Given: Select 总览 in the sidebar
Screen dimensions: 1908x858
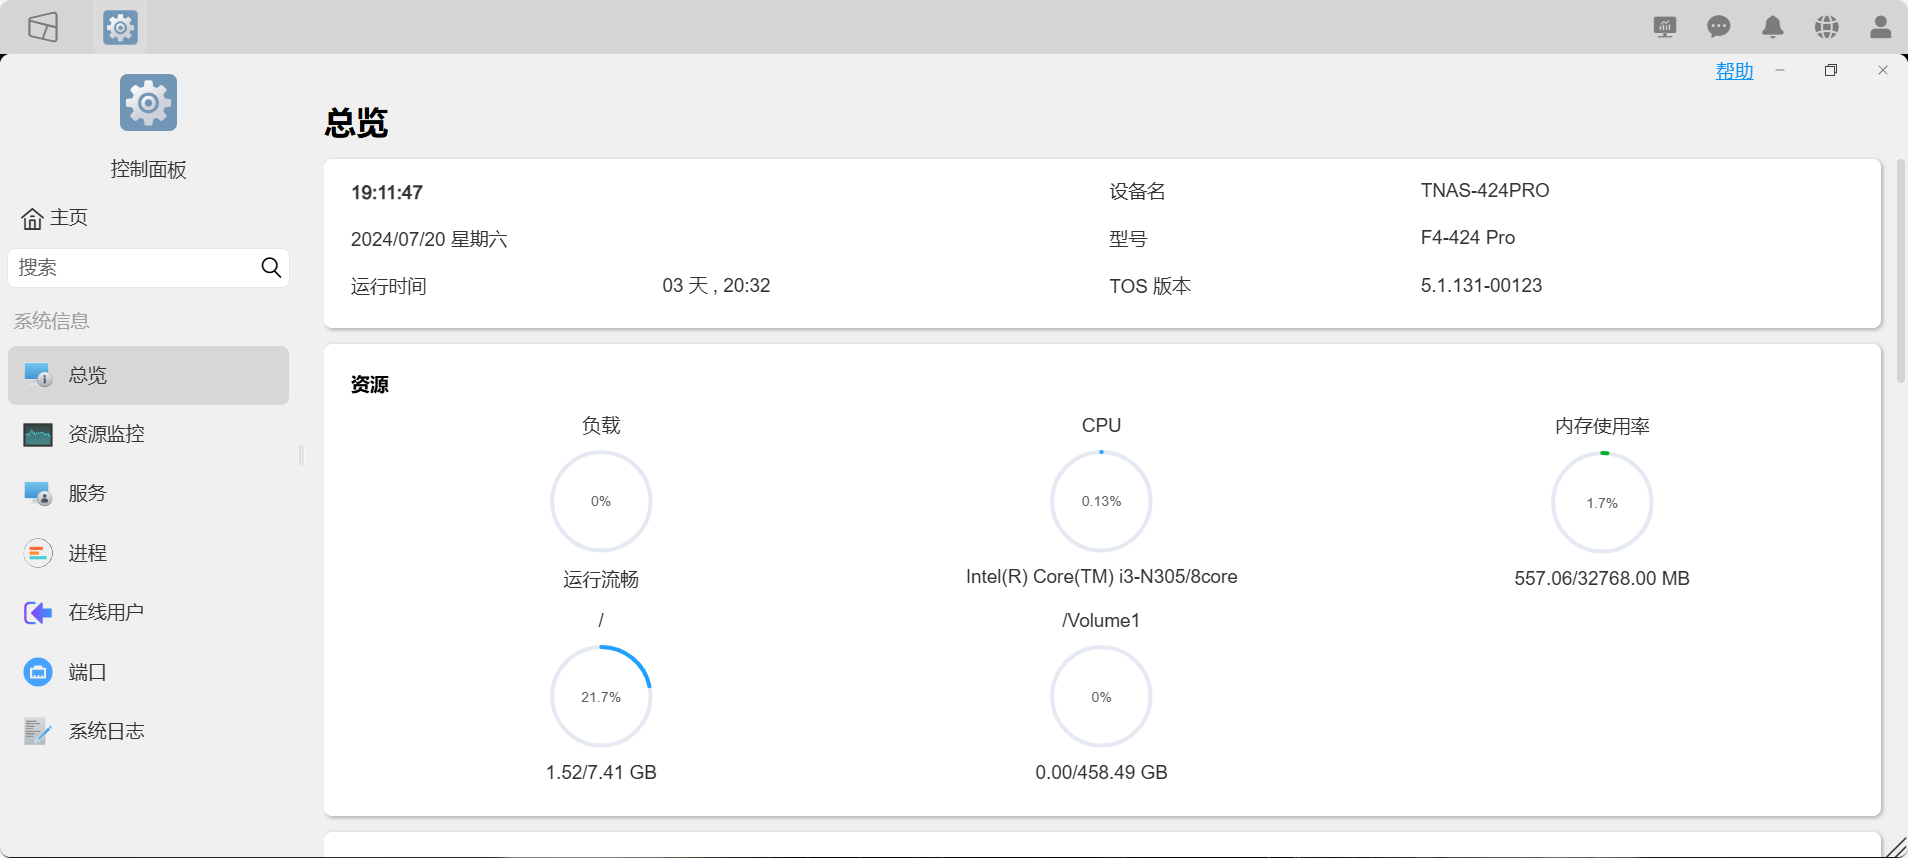Looking at the screenshot, I should tap(148, 375).
